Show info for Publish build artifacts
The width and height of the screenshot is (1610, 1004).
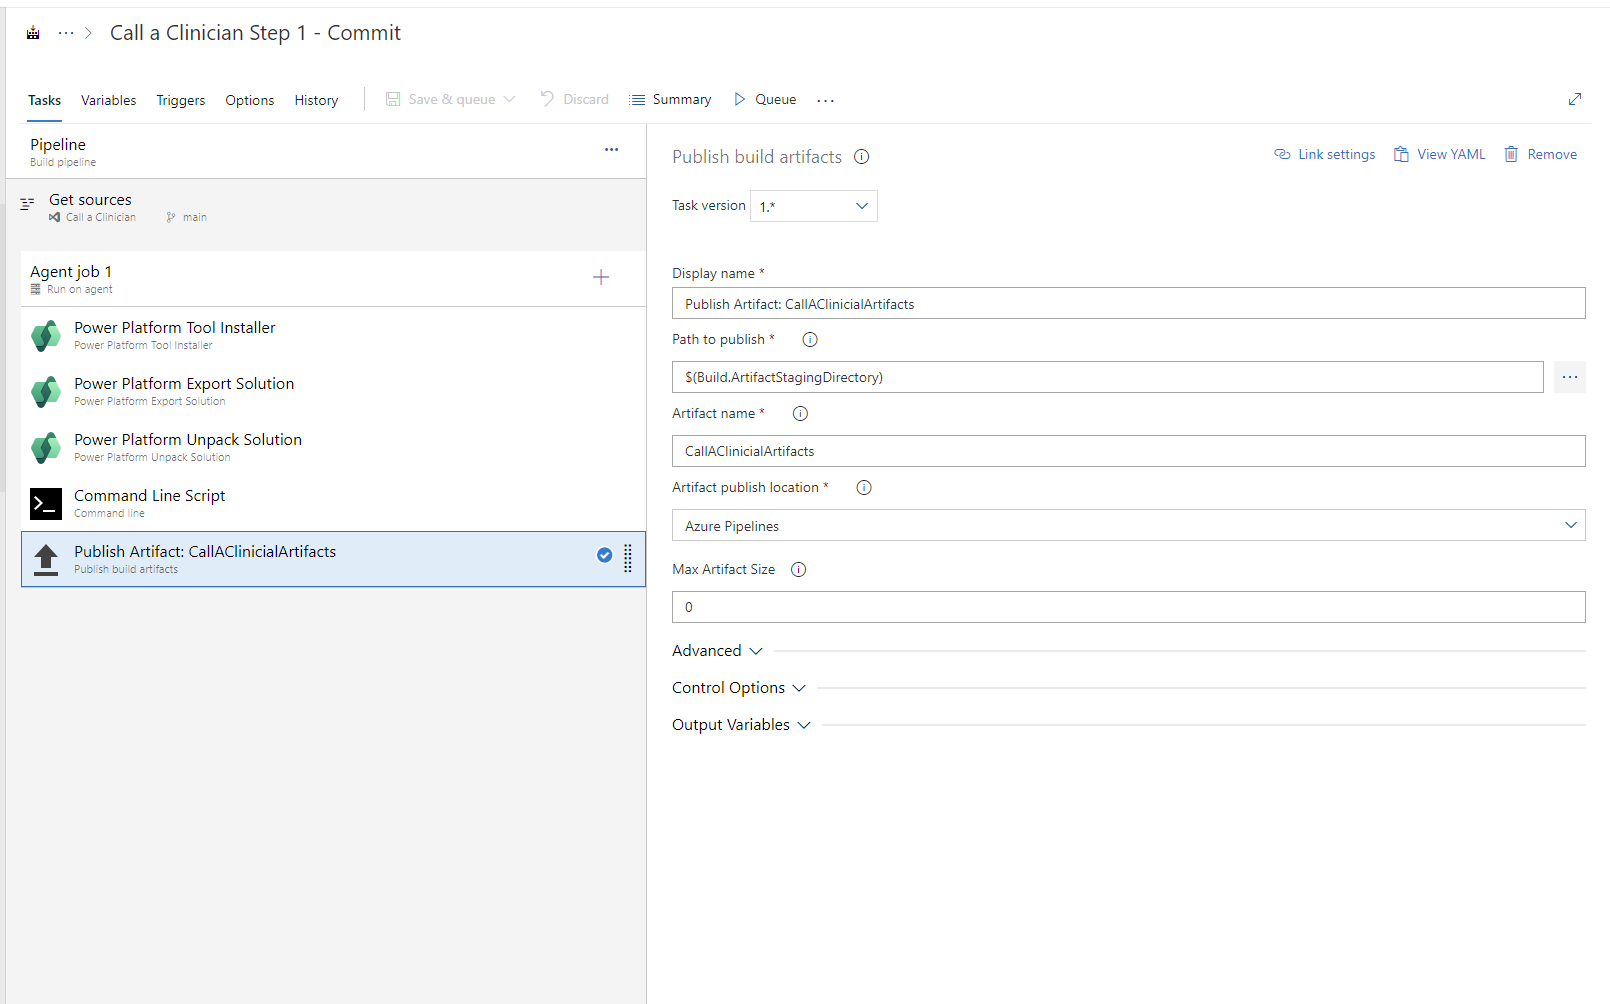coord(862,156)
